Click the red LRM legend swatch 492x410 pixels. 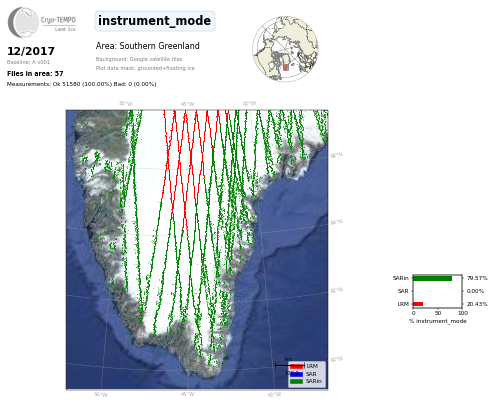click(296, 366)
